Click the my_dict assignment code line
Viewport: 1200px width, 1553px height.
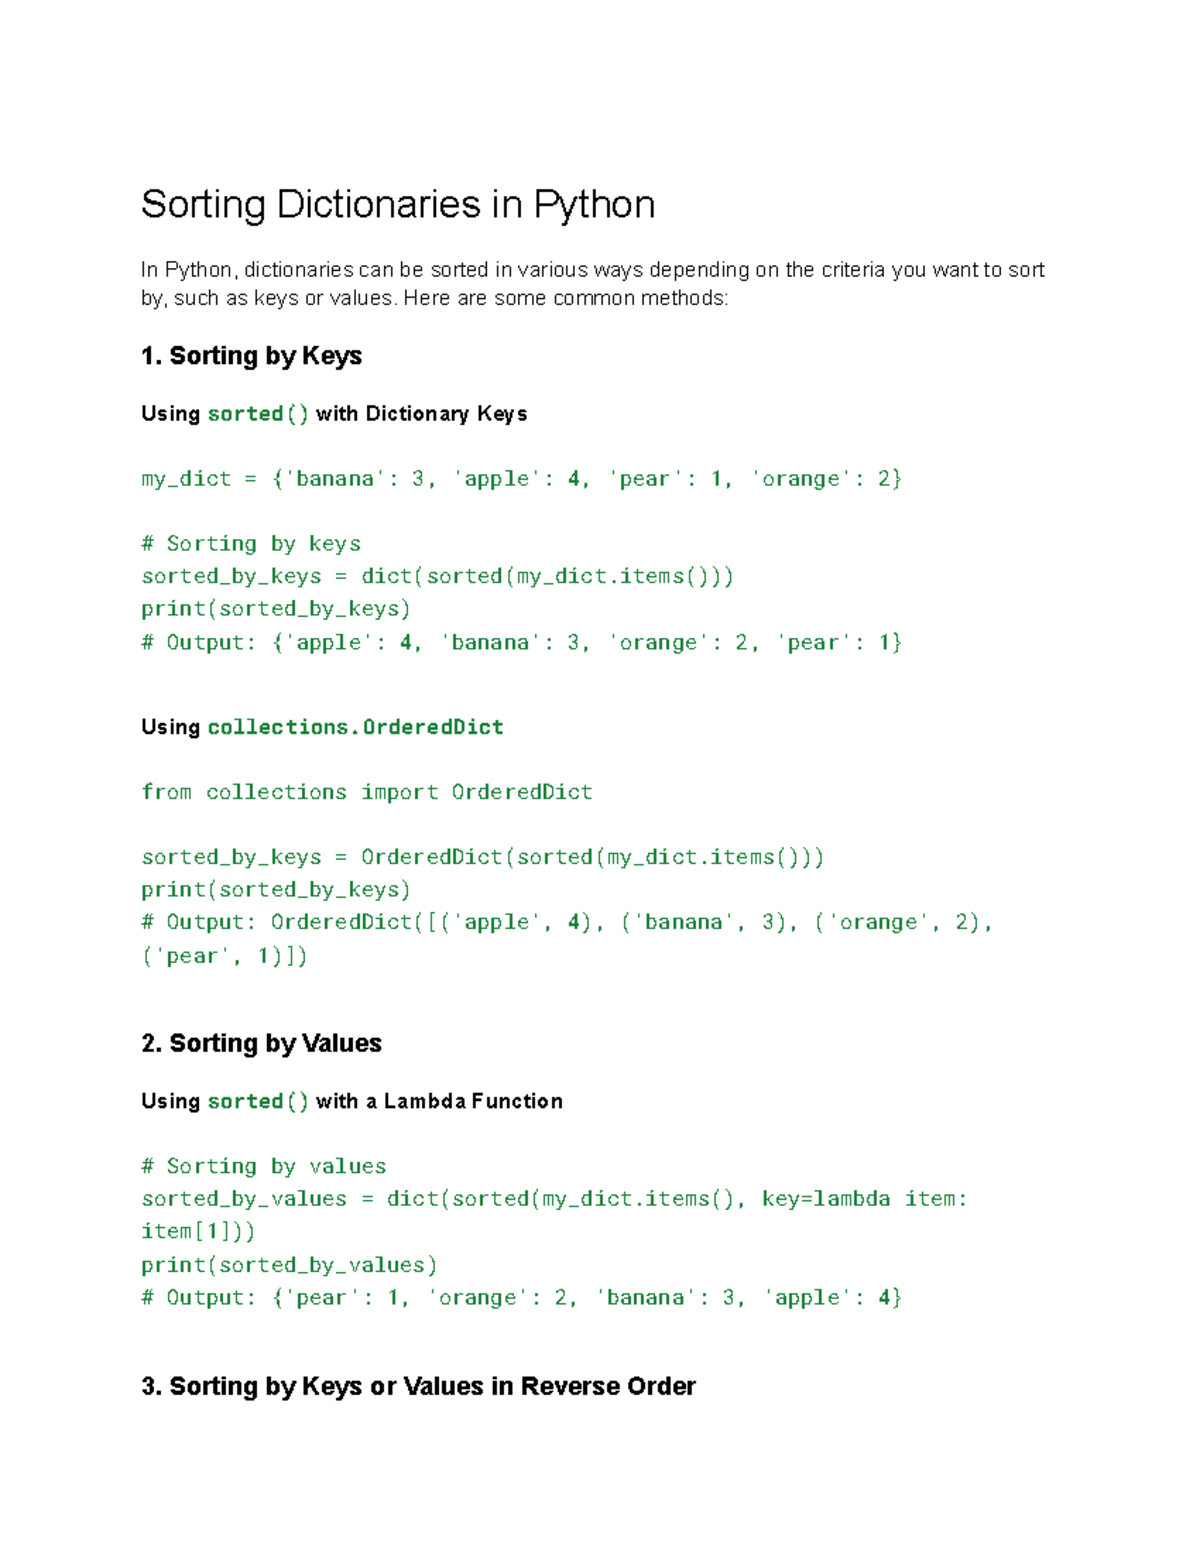pyautogui.click(x=521, y=479)
